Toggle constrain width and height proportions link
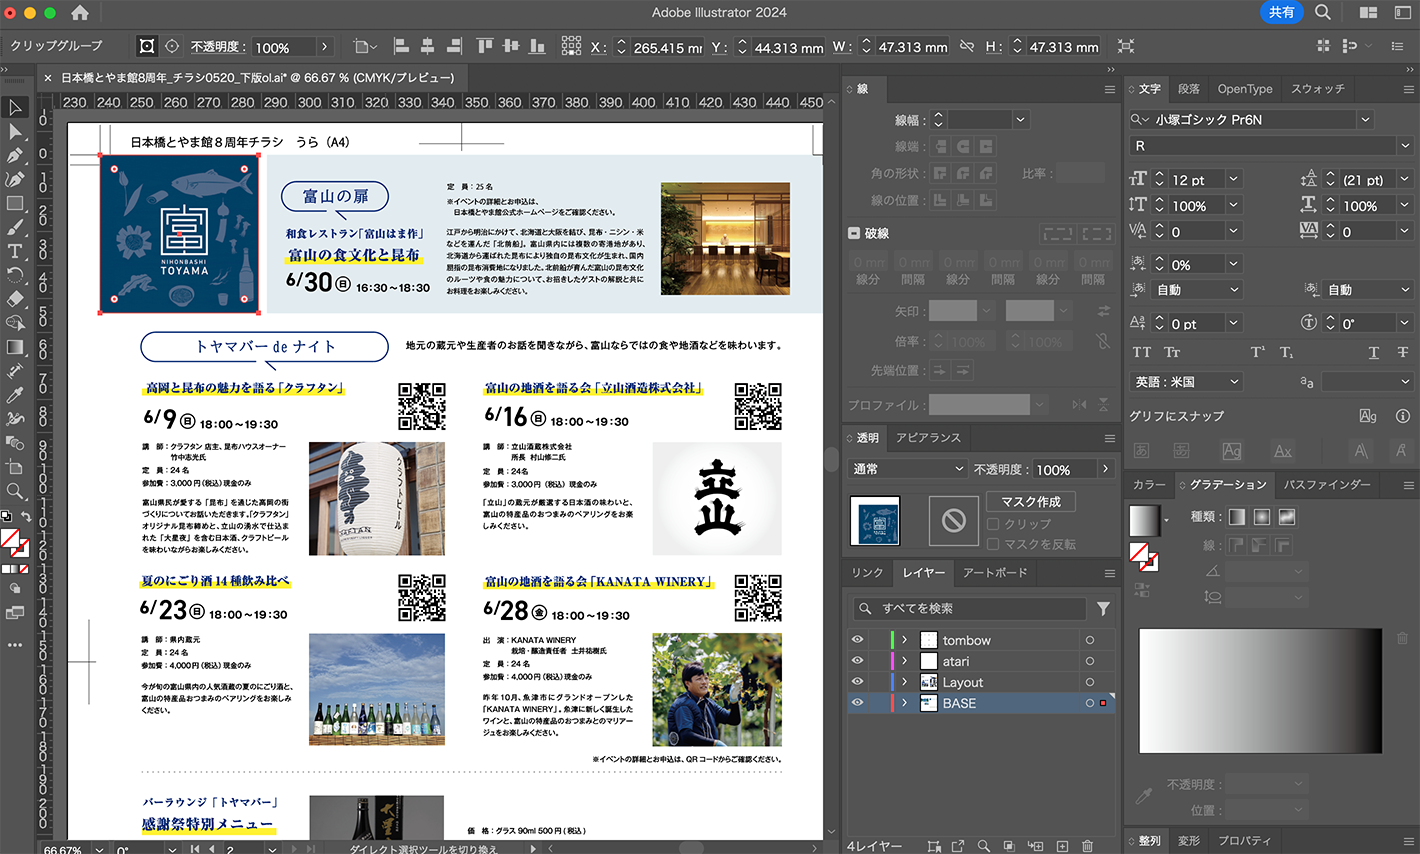Image resolution: width=1420 pixels, height=854 pixels. coord(966,46)
